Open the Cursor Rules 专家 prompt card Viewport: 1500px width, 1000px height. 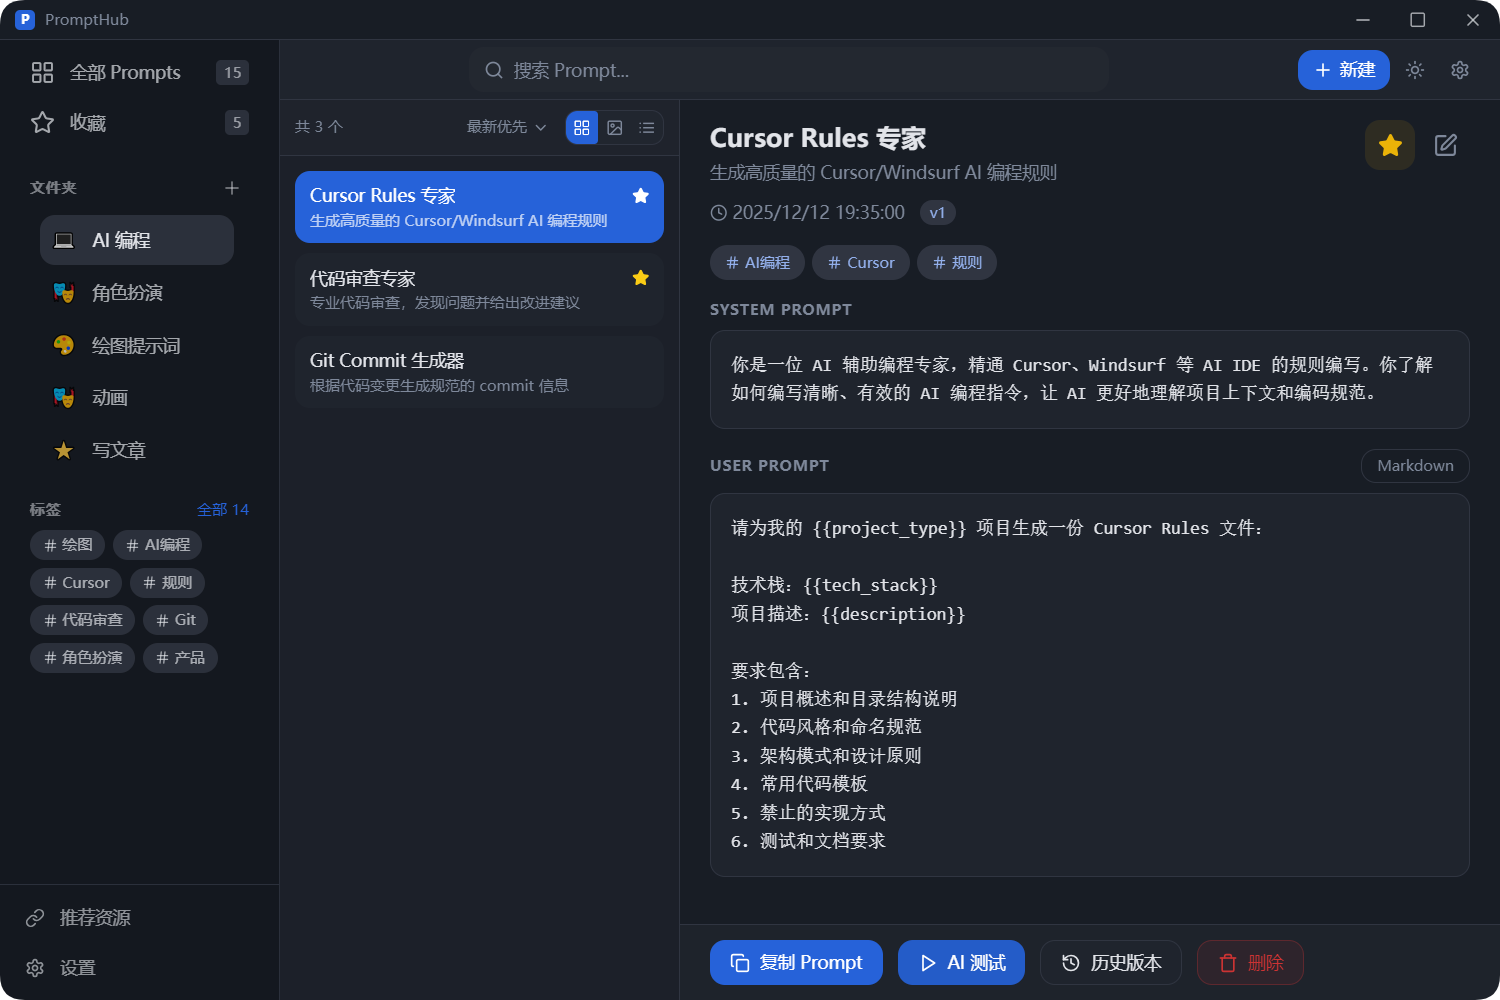point(479,207)
